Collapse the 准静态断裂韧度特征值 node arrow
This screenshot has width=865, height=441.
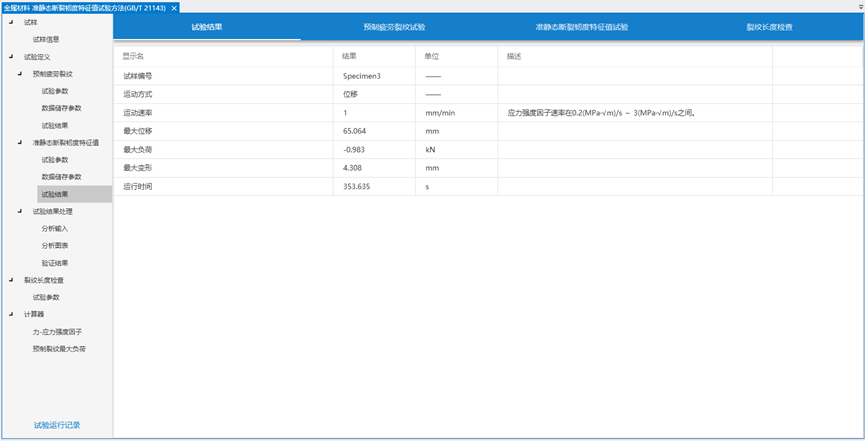tap(19, 142)
